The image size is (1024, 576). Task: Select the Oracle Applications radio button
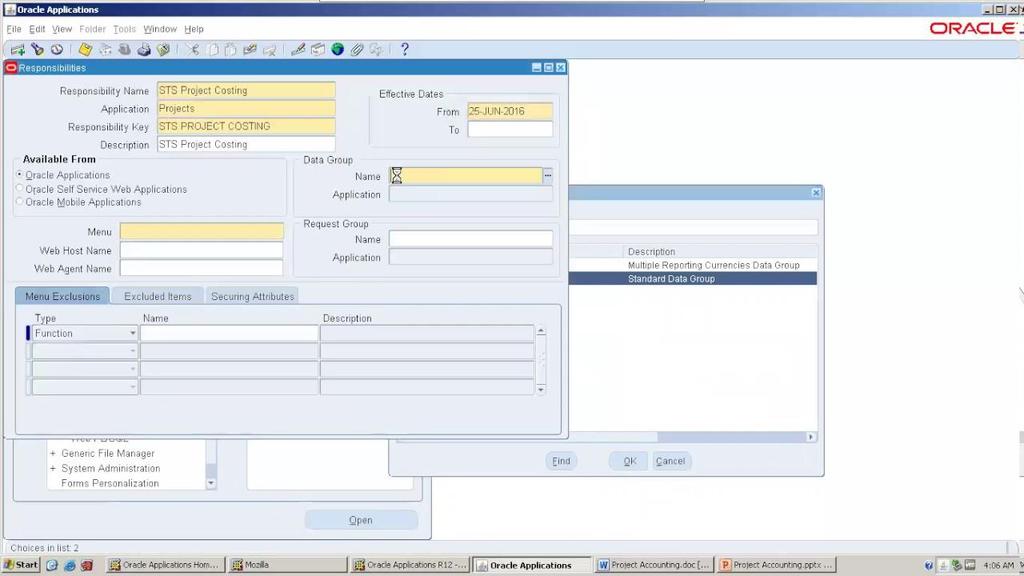[x=20, y=175]
